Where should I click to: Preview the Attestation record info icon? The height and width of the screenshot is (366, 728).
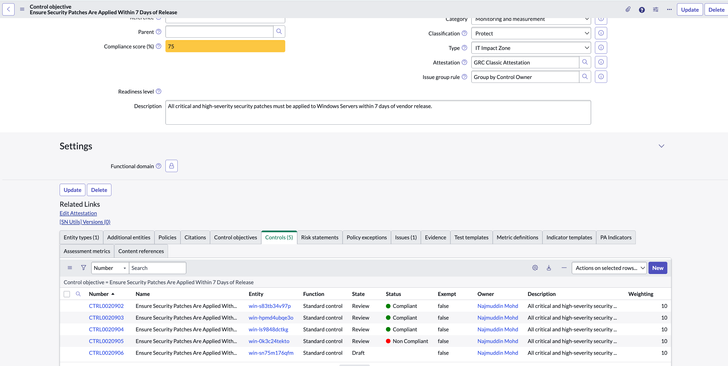tap(601, 62)
